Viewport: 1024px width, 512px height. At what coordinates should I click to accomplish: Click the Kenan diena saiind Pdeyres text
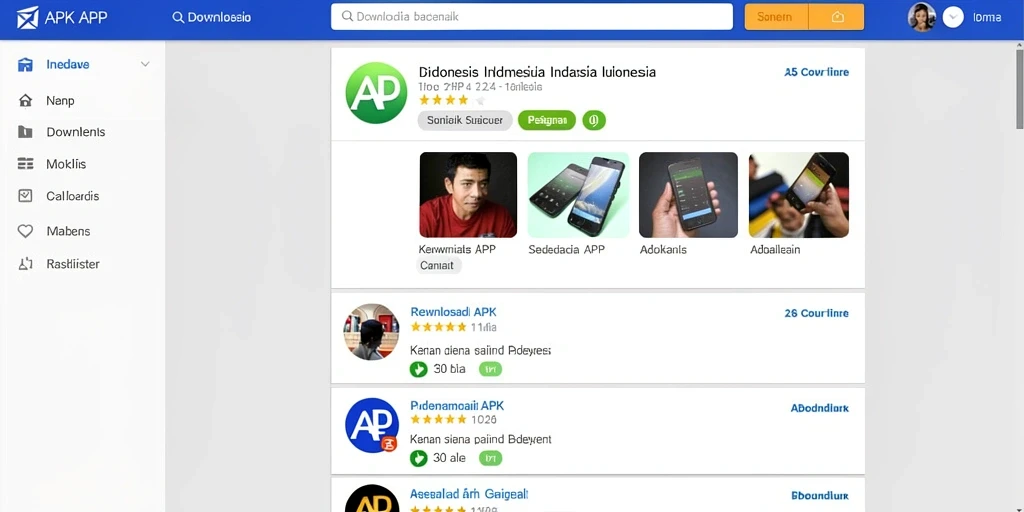(x=480, y=351)
